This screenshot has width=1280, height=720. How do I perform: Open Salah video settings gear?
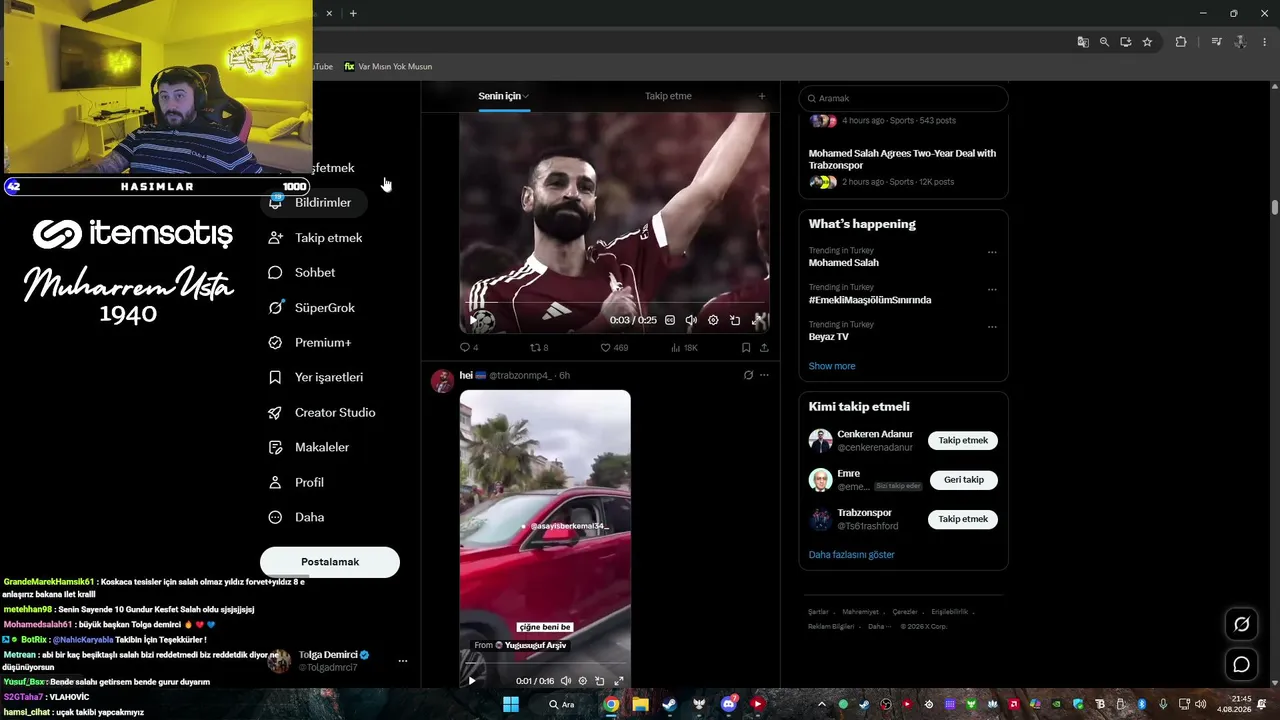pos(713,320)
